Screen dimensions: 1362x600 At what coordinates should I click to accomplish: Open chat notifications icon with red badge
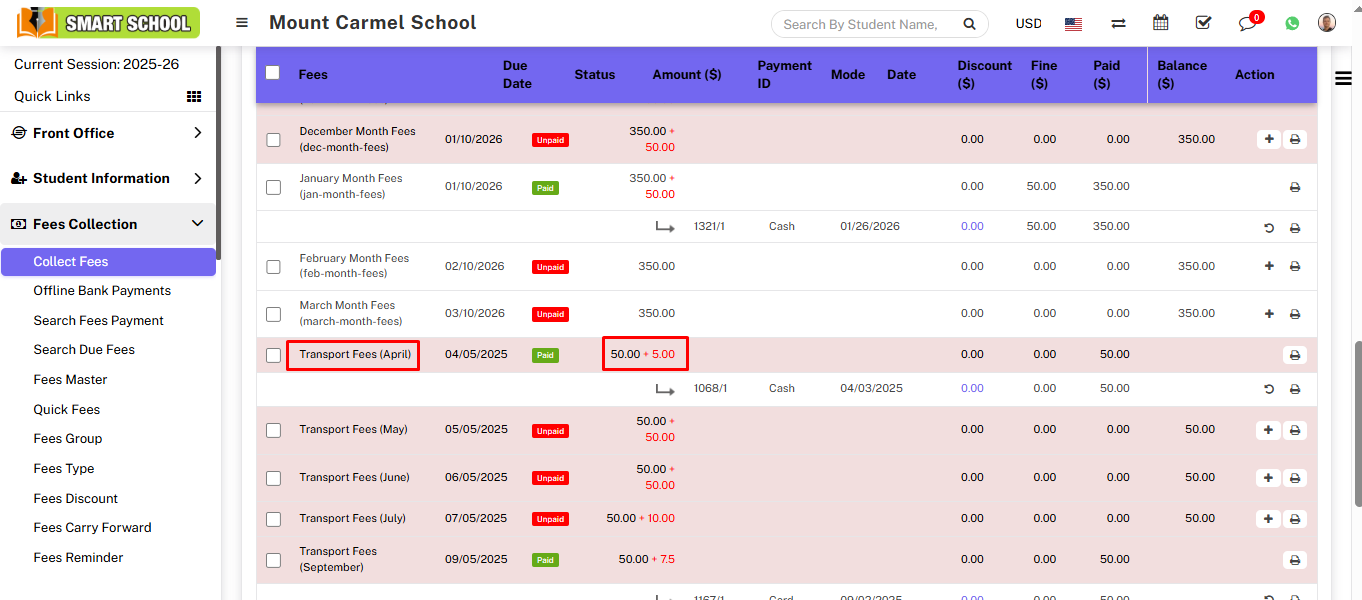(x=1247, y=23)
